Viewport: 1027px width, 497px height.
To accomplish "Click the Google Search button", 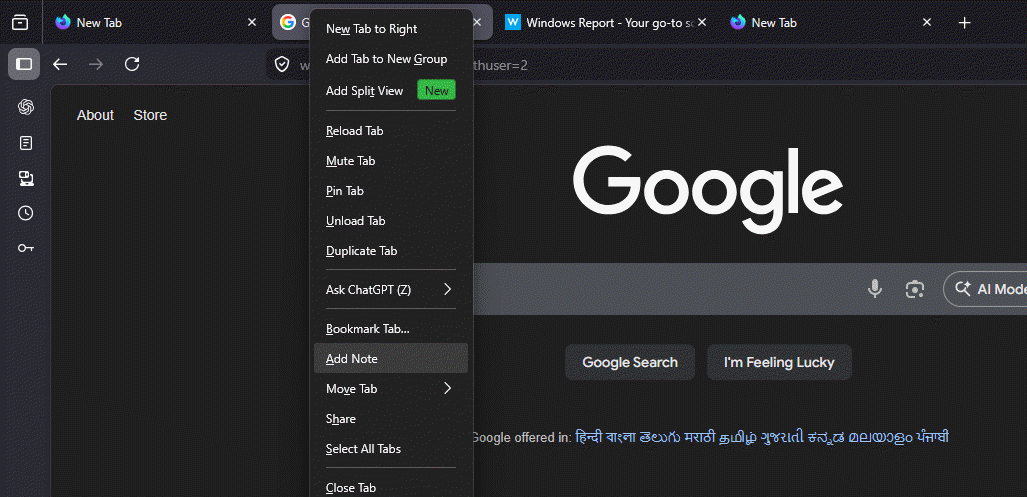I will 630,362.
